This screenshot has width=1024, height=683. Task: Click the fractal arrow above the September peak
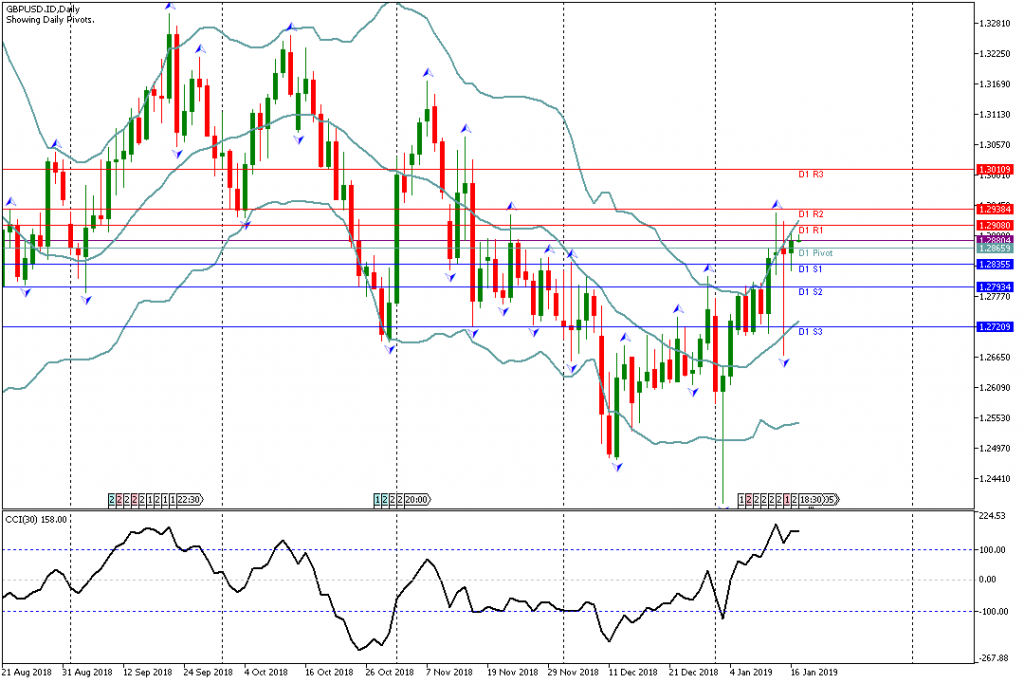168,6
